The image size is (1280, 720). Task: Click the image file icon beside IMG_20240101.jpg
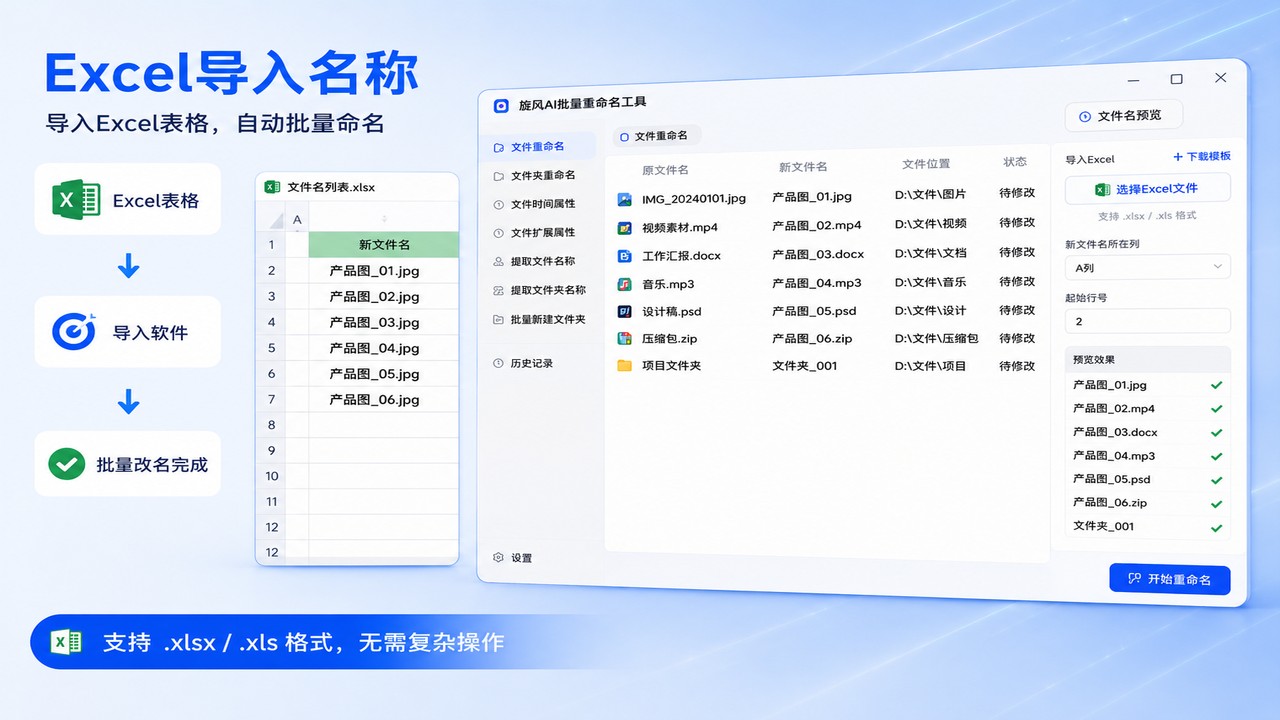click(624, 199)
